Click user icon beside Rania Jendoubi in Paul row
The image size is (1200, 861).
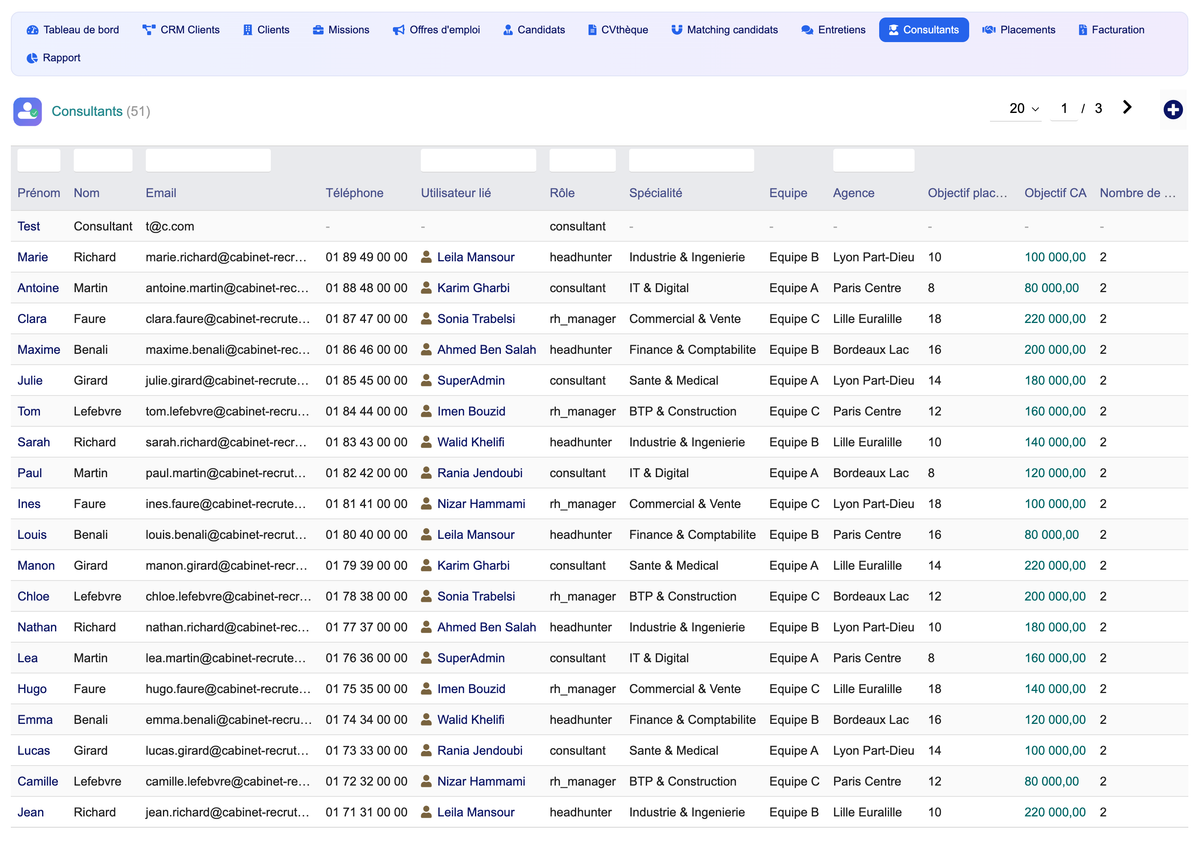point(427,473)
